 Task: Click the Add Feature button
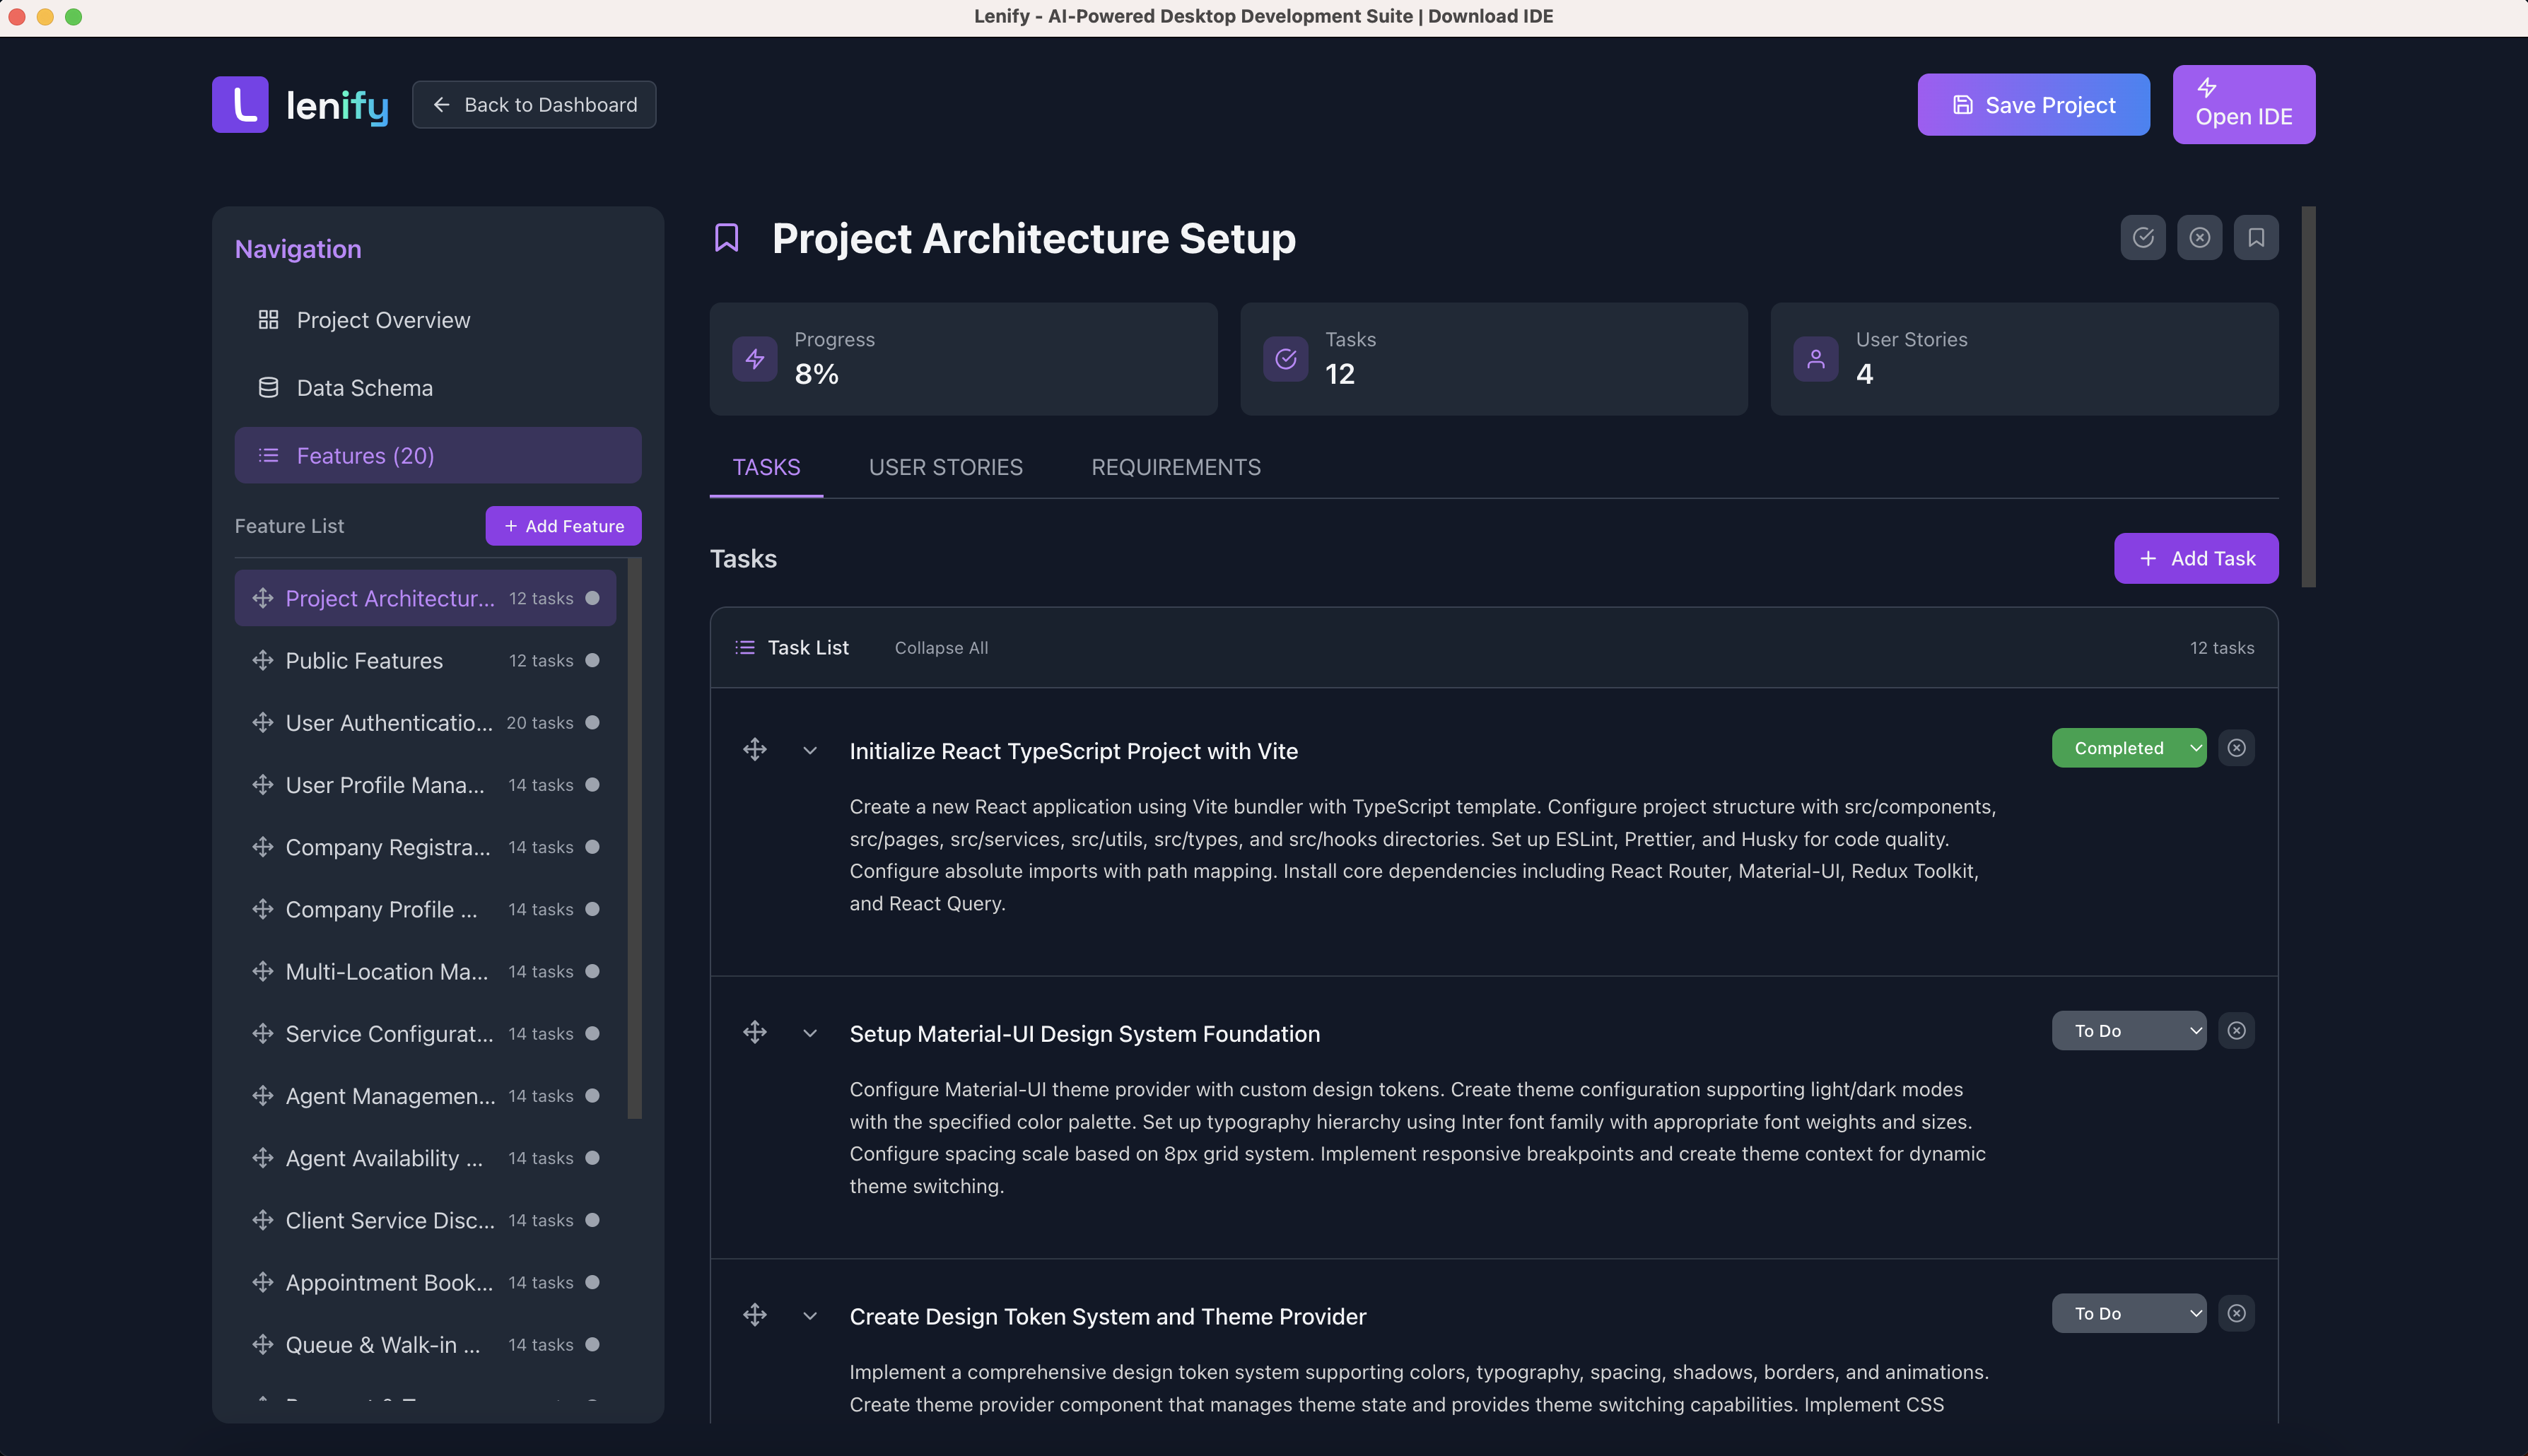coord(563,525)
